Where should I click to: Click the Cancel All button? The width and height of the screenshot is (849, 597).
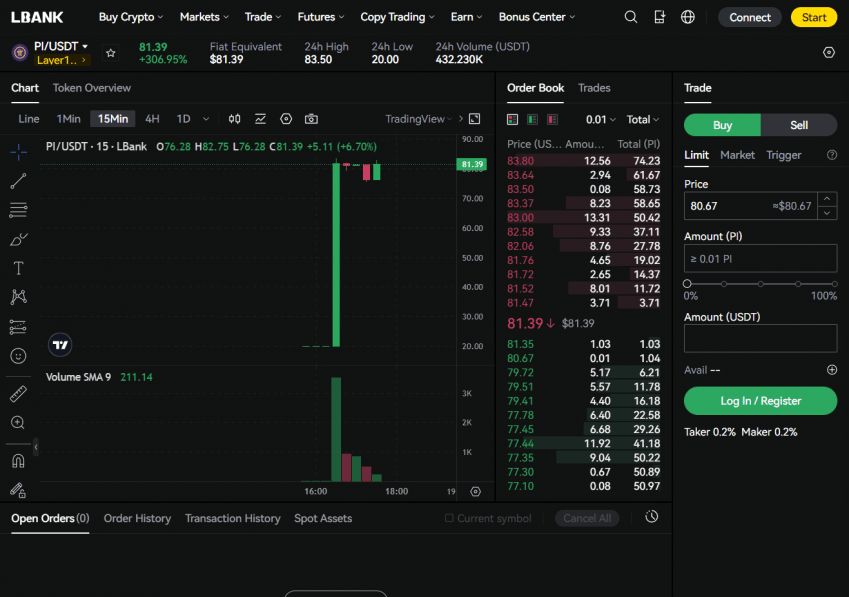click(587, 519)
